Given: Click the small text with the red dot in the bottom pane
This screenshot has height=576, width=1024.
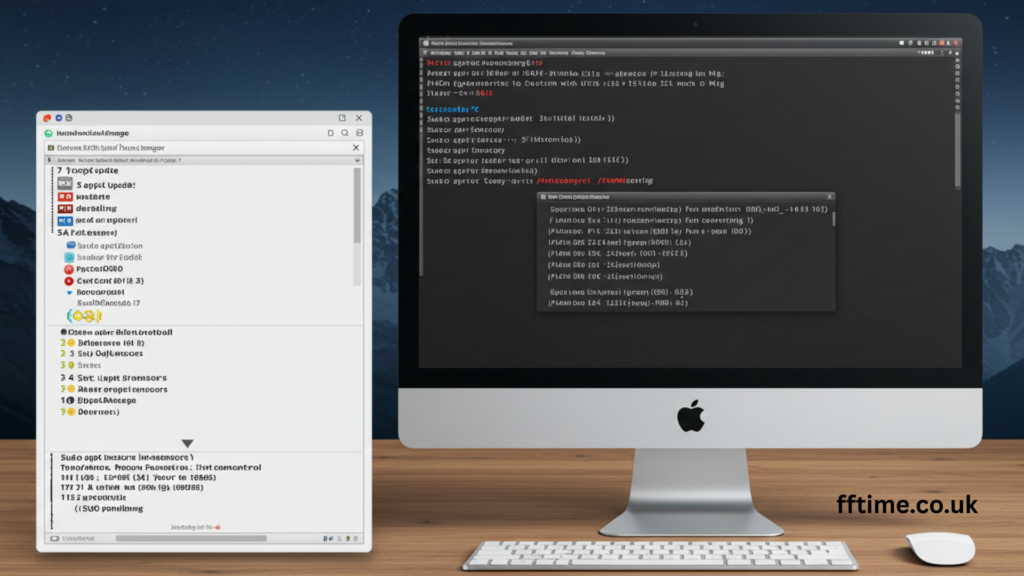Looking at the screenshot, I should [x=195, y=527].
